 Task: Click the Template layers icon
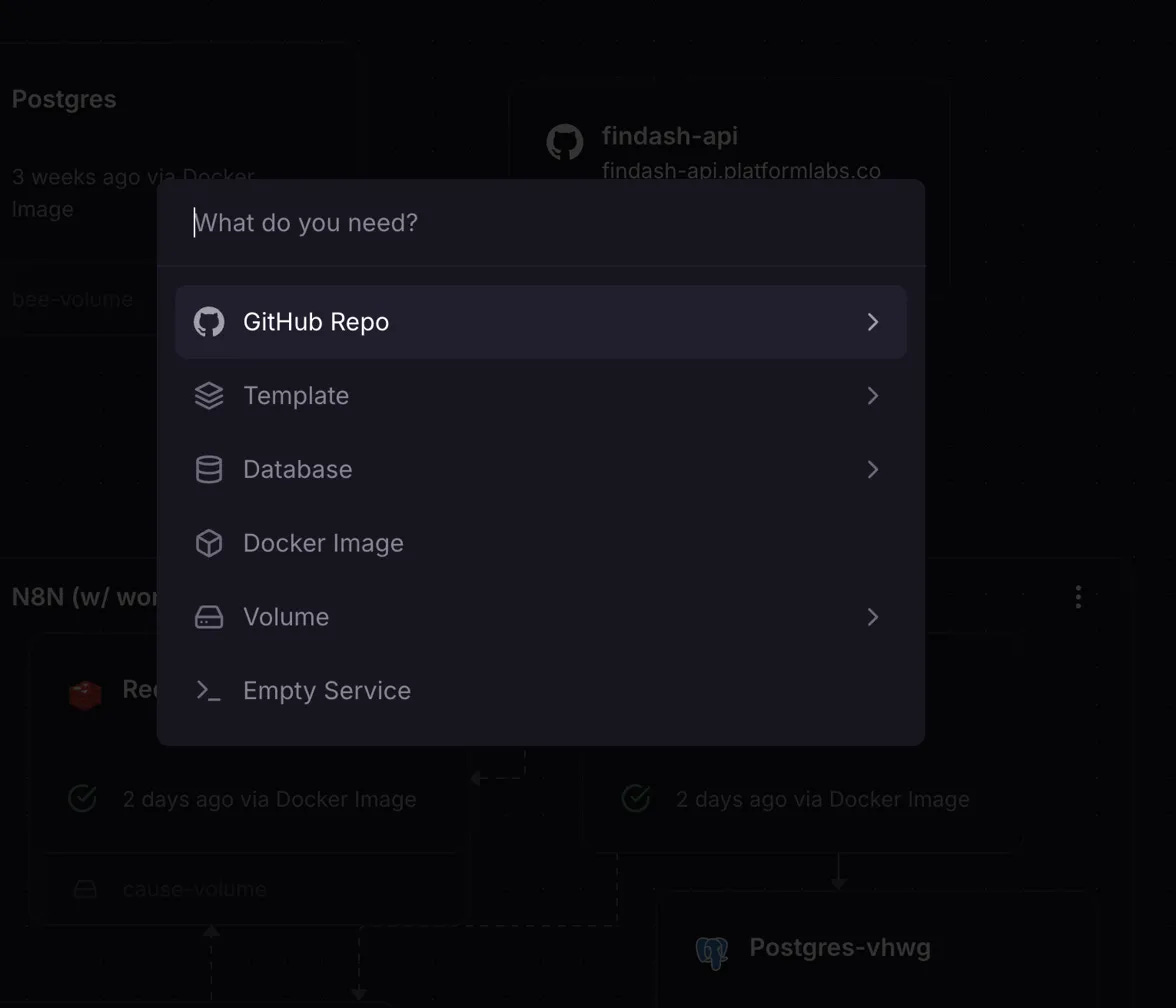click(208, 395)
